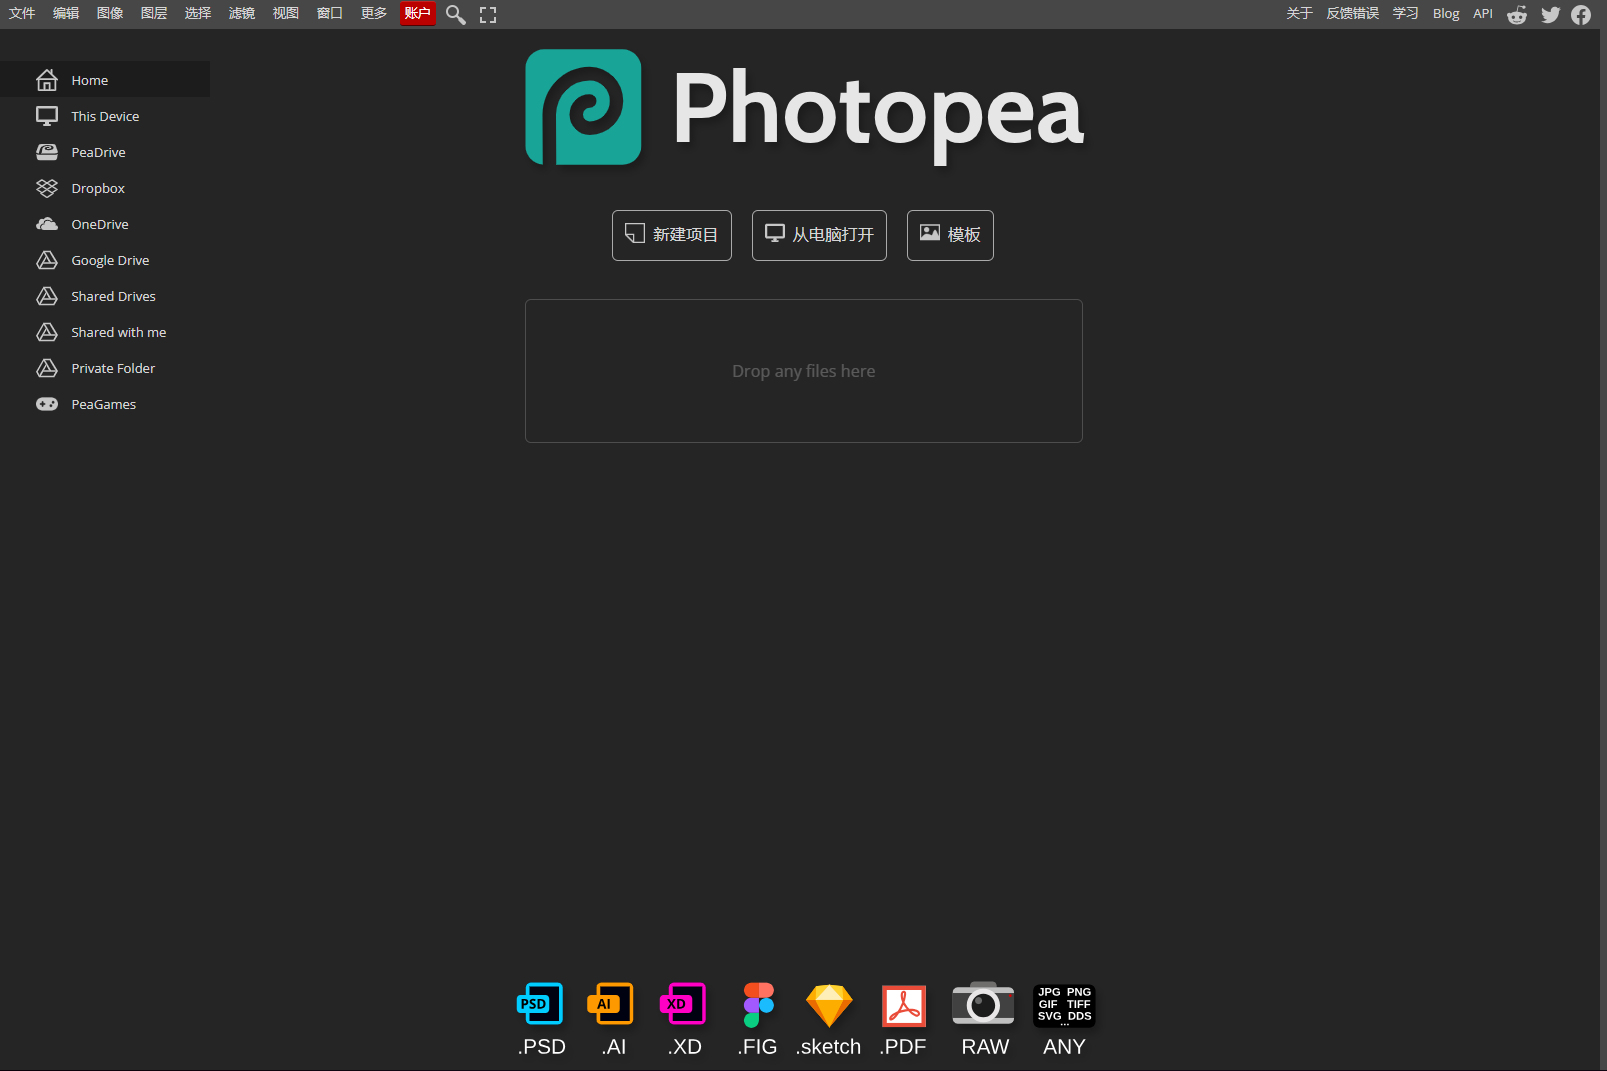Select the OneDrive label in sidebar

coord(100,224)
